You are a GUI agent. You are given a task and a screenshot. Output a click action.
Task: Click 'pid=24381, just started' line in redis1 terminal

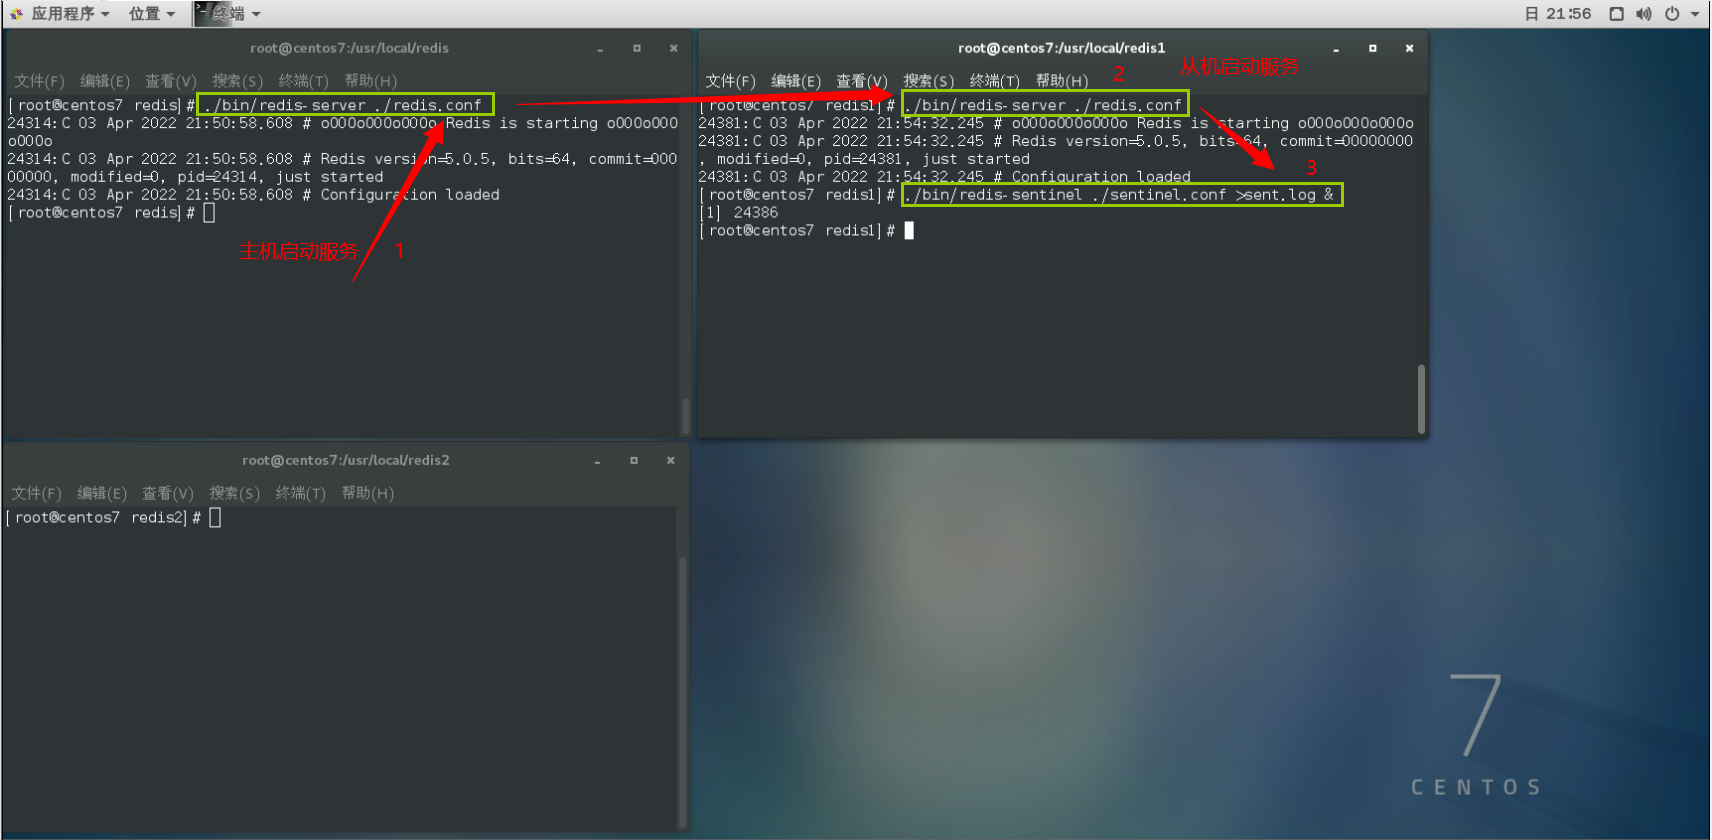864,159
